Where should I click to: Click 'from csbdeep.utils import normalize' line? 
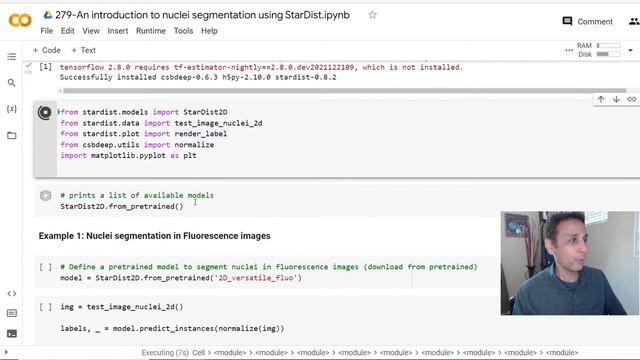tap(137, 144)
